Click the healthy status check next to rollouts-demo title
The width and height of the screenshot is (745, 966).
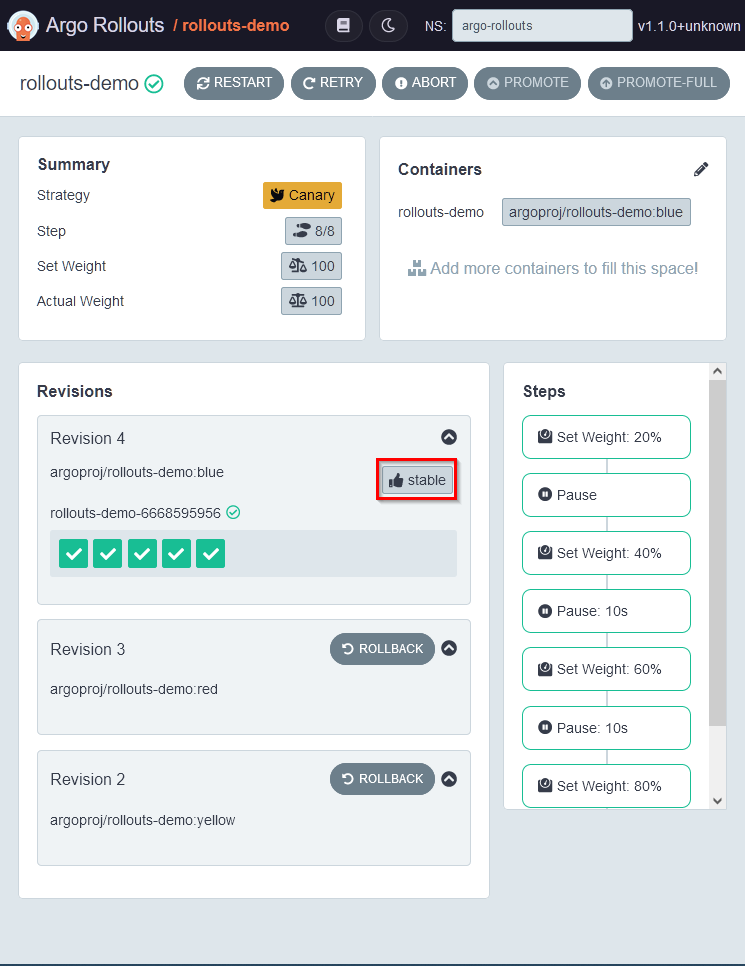point(153,83)
